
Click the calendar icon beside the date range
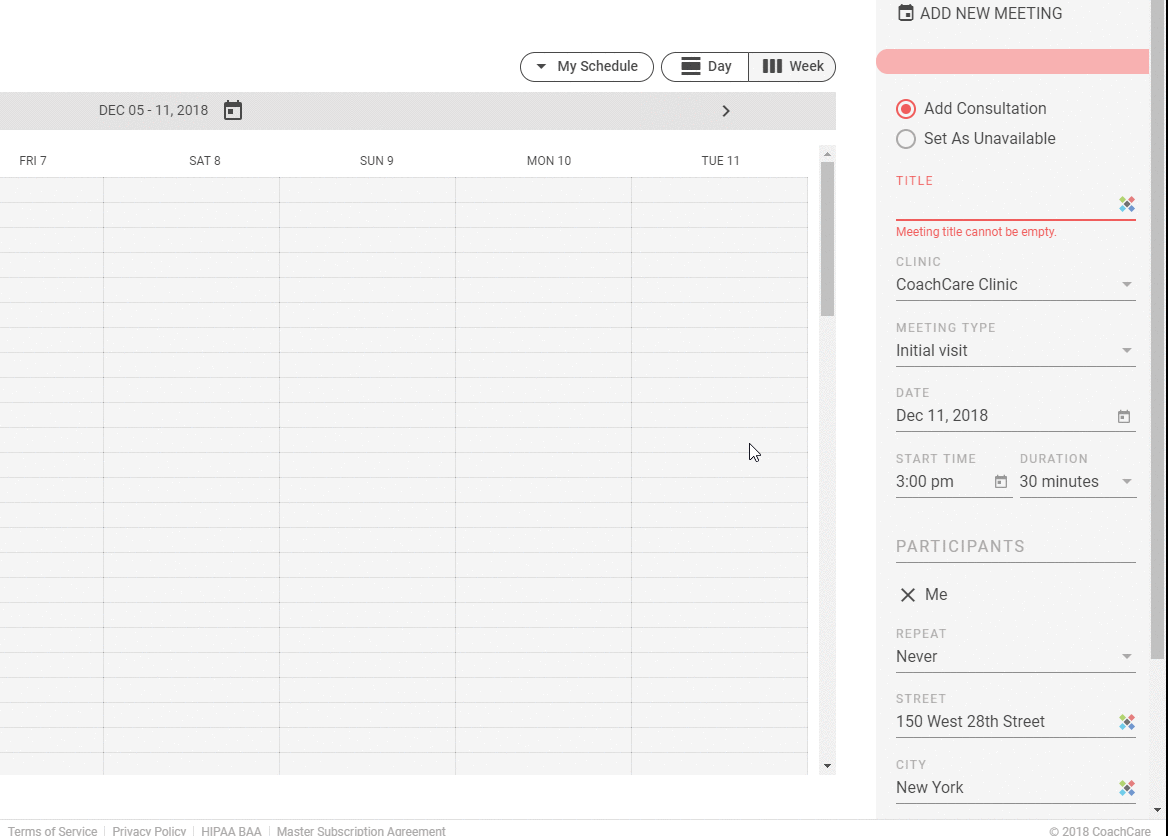pyautogui.click(x=233, y=110)
